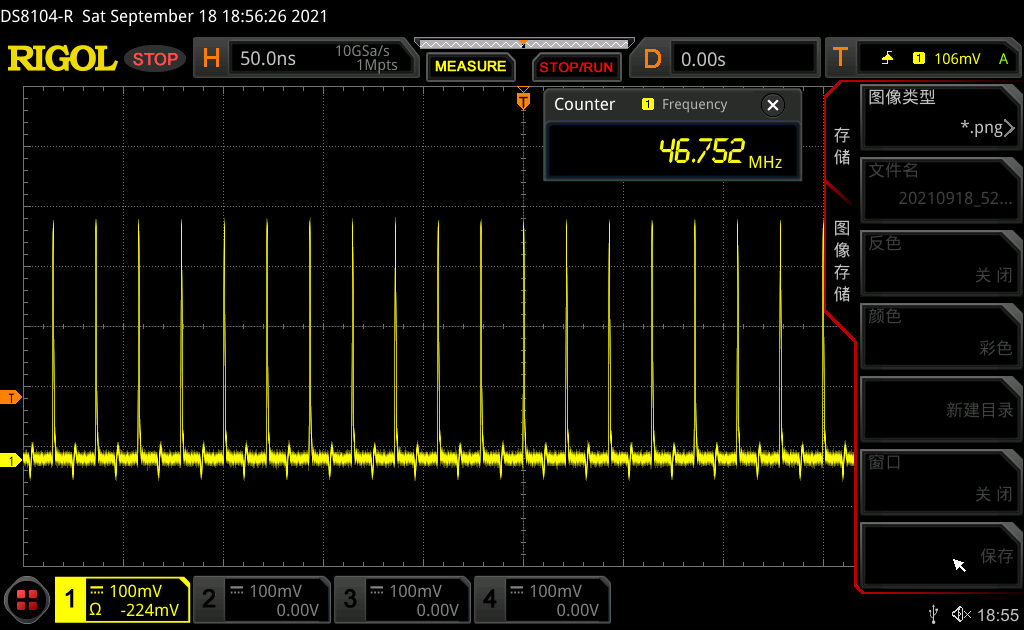Image resolution: width=1024 pixels, height=630 pixels.
Task: Open the MEASURE menu
Action: (470, 67)
